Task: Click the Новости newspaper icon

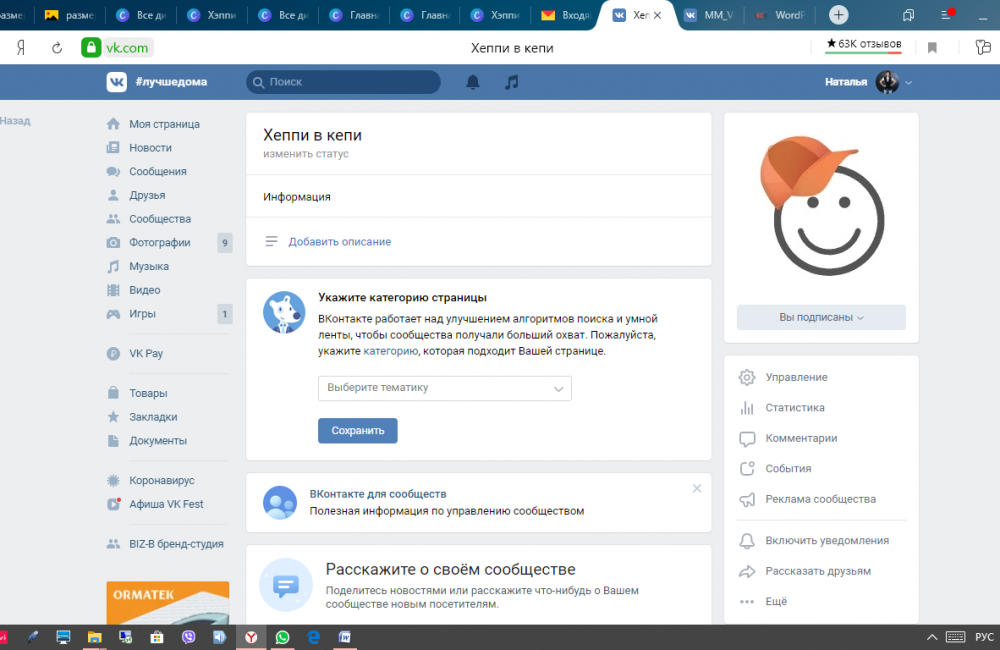Action: click(x=113, y=147)
